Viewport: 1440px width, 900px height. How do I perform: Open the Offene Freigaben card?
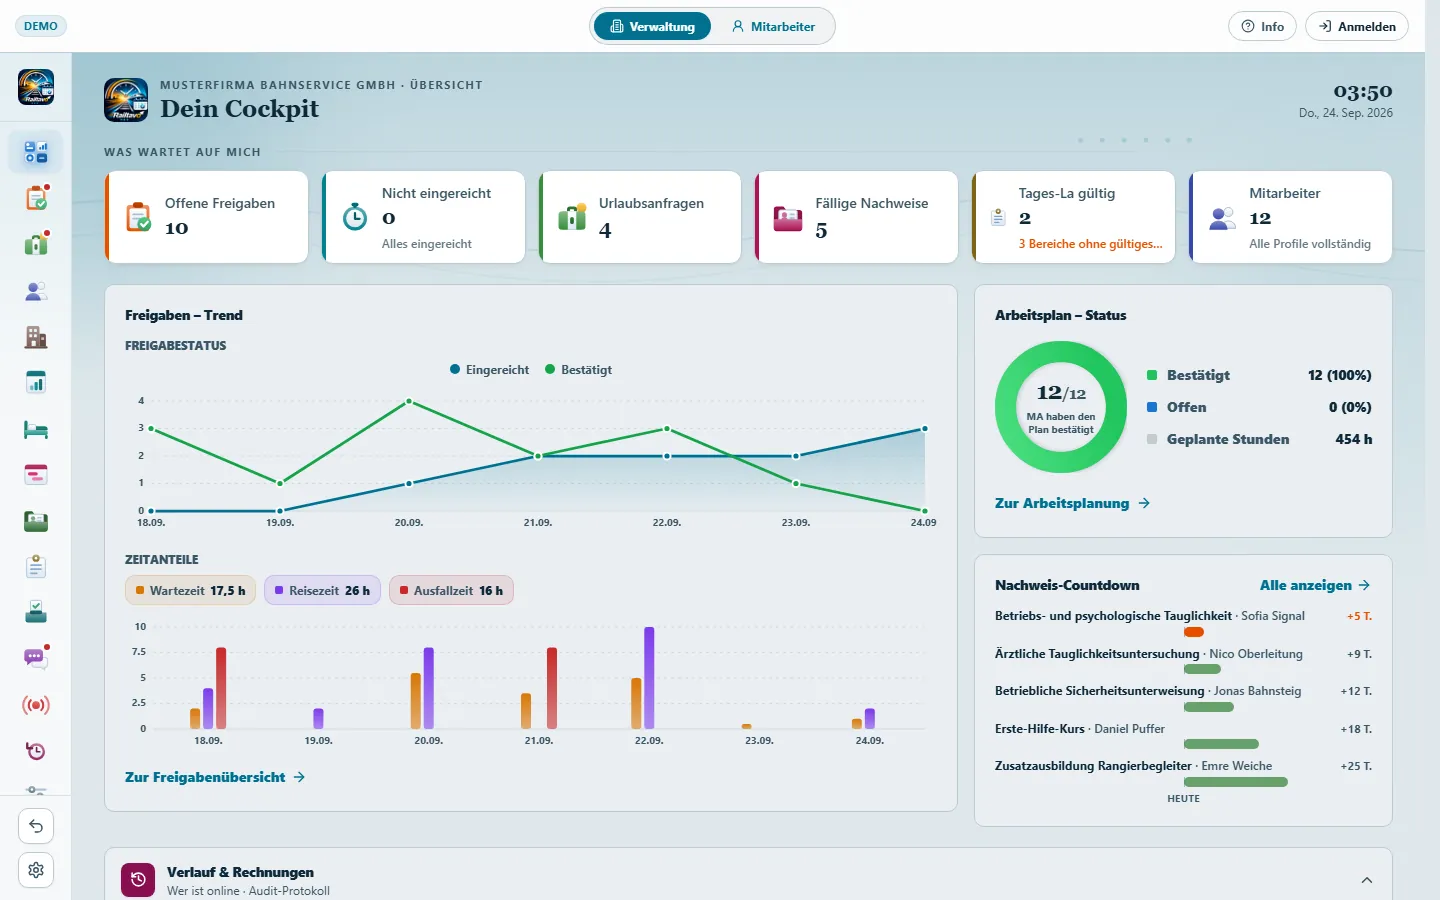pyautogui.click(x=206, y=217)
